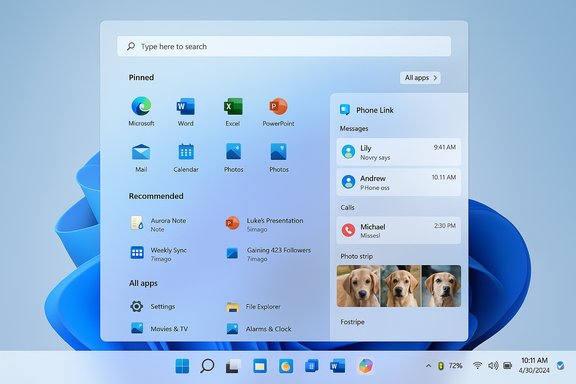Viewport: 576px width, 384px height.
Task: Open Andrew's message in Phone Link
Action: (x=399, y=182)
